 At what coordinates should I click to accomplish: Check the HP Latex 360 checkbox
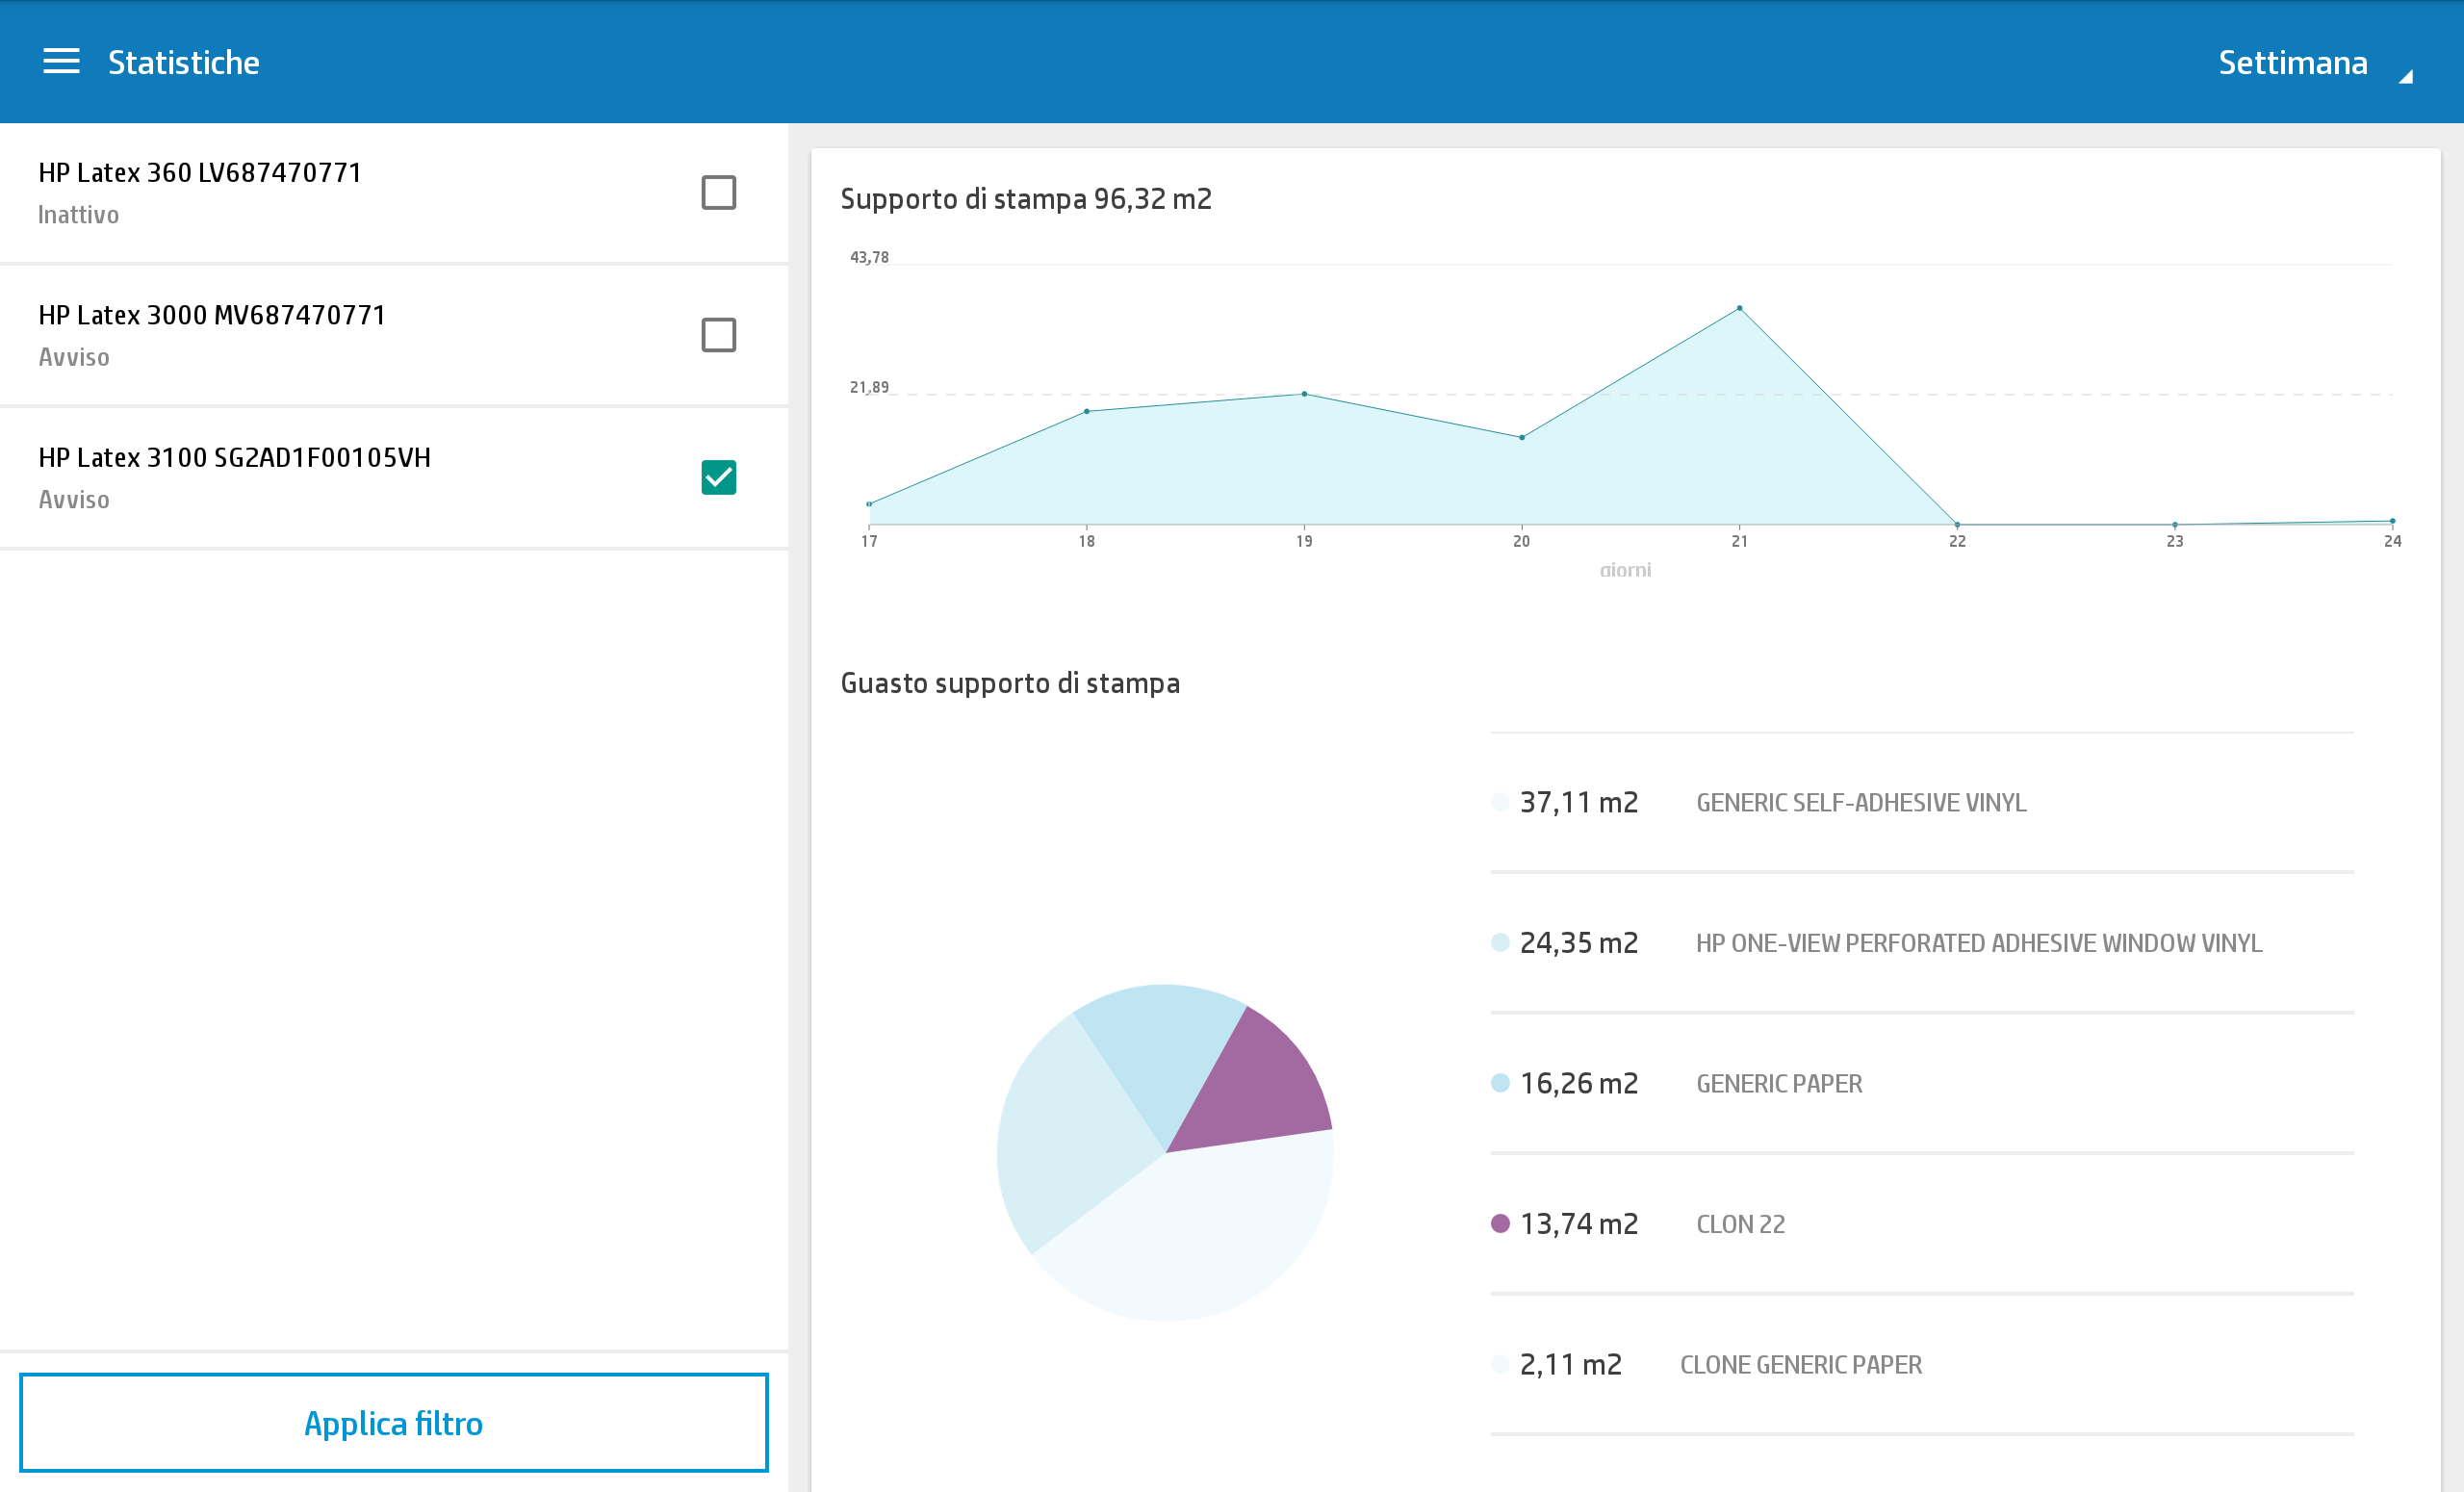(718, 192)
